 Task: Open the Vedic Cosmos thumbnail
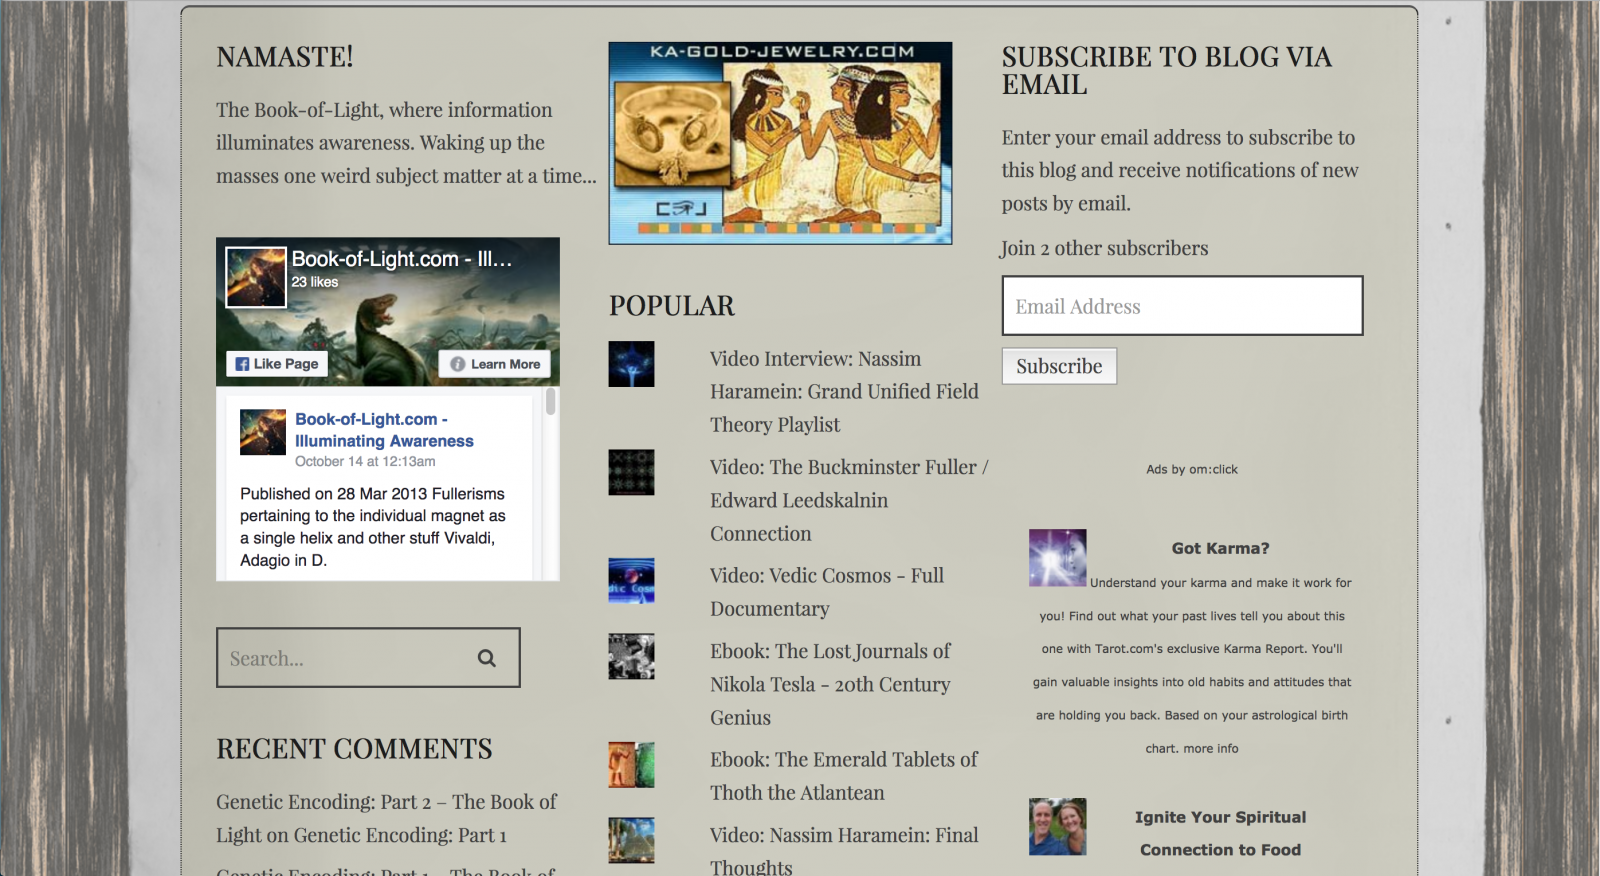[x=631, y=580]
